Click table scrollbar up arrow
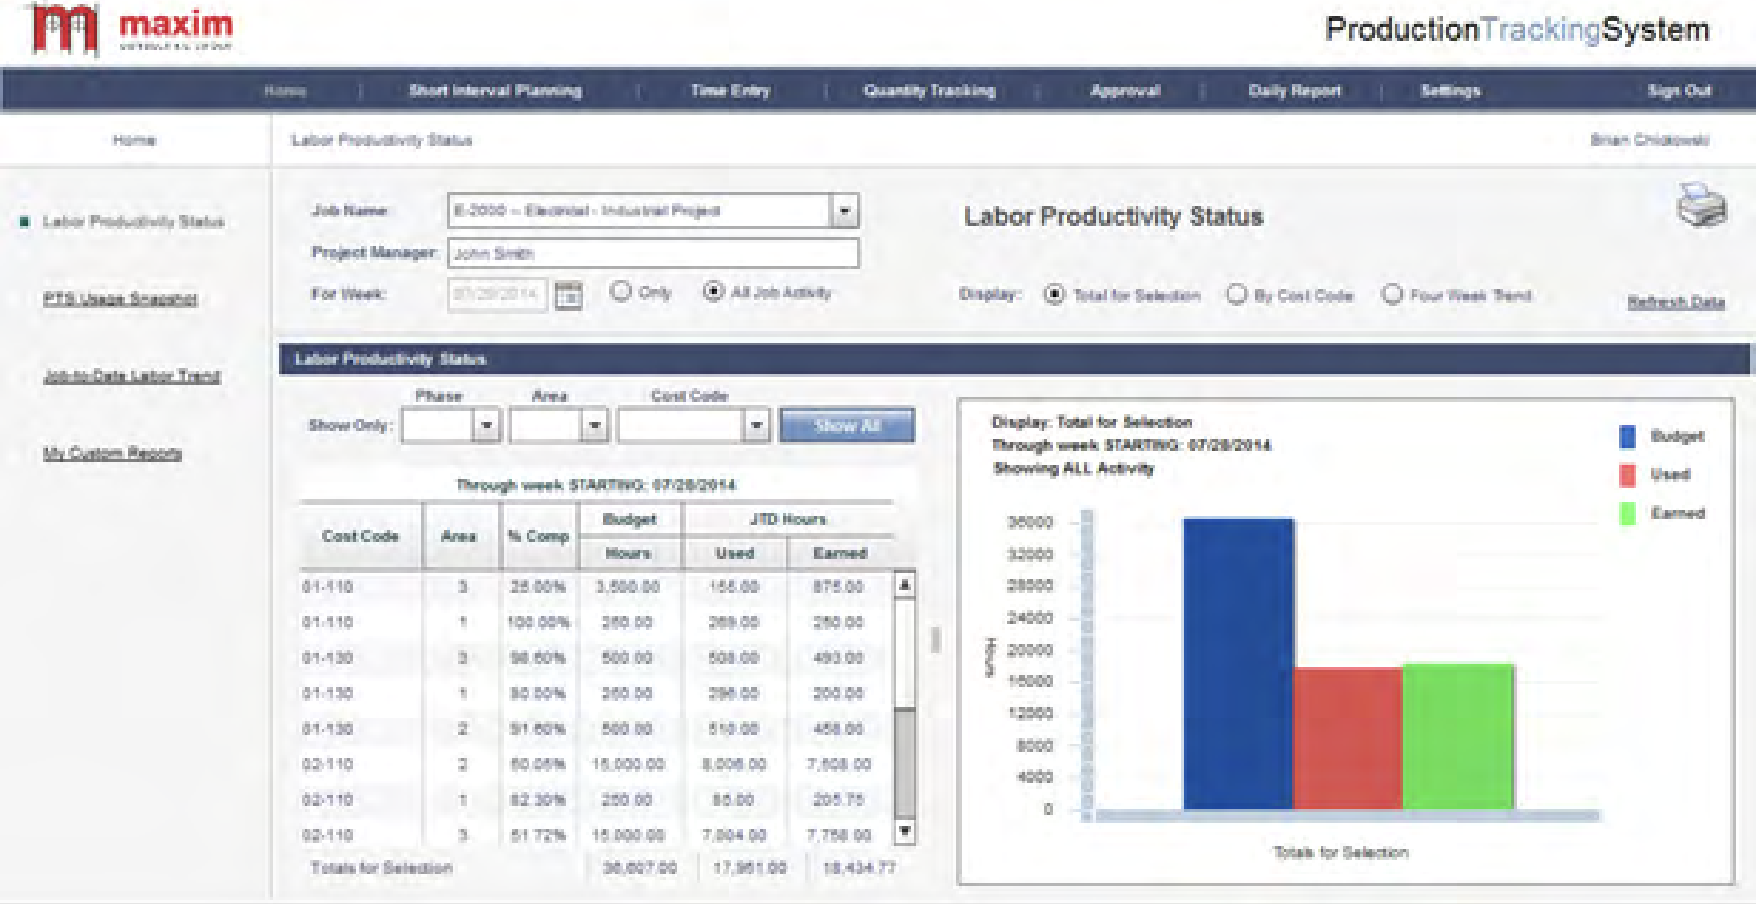This screenshot has height=904, width=1756. 905,584
